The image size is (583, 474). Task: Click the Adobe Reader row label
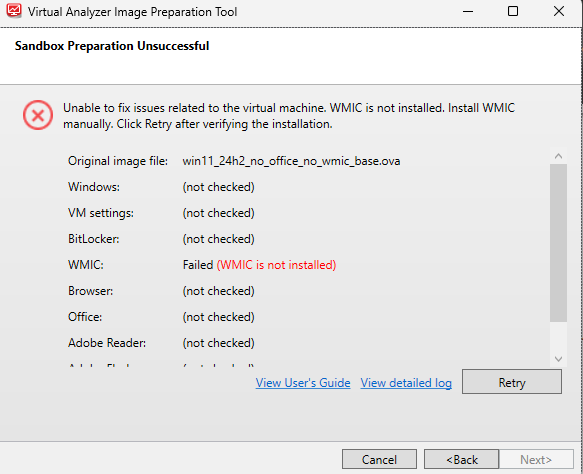click(x=107, y=343)
